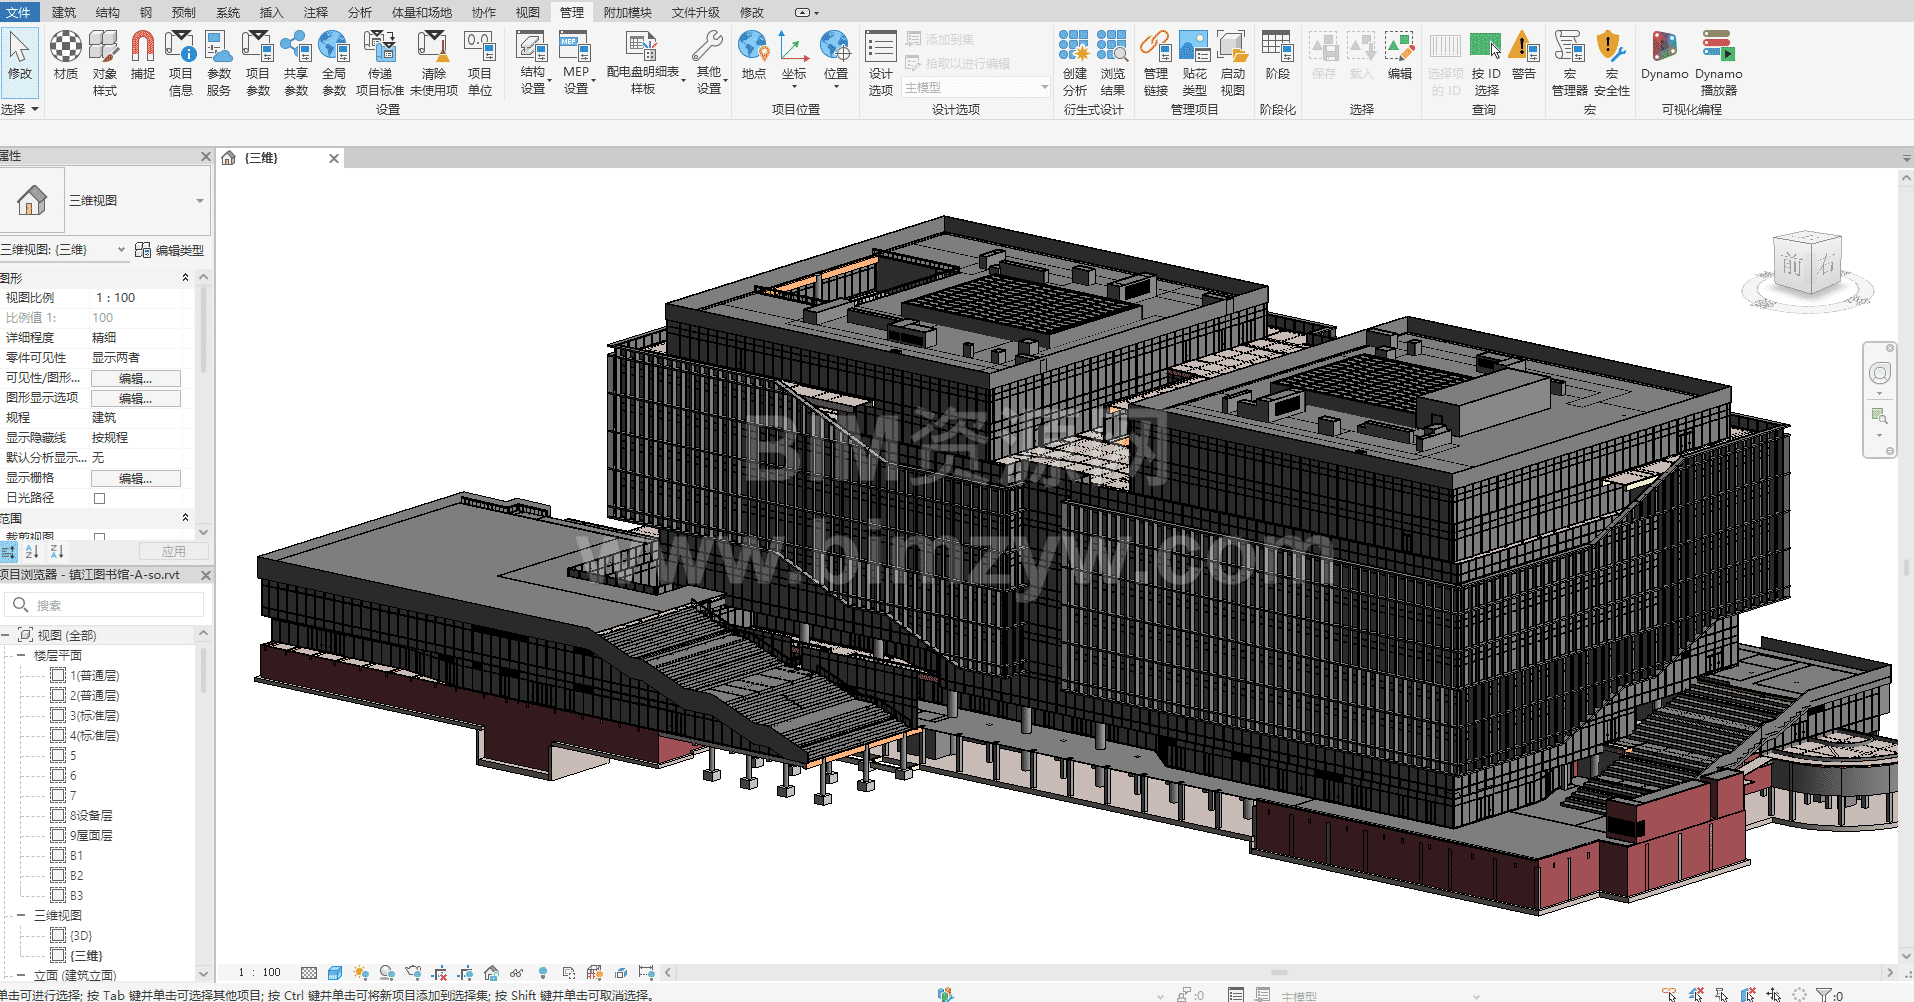This screenshot has height=1002, width=1914.
Task: Open 管理链接 (Manage Links)
Action: coord(1155,62)
